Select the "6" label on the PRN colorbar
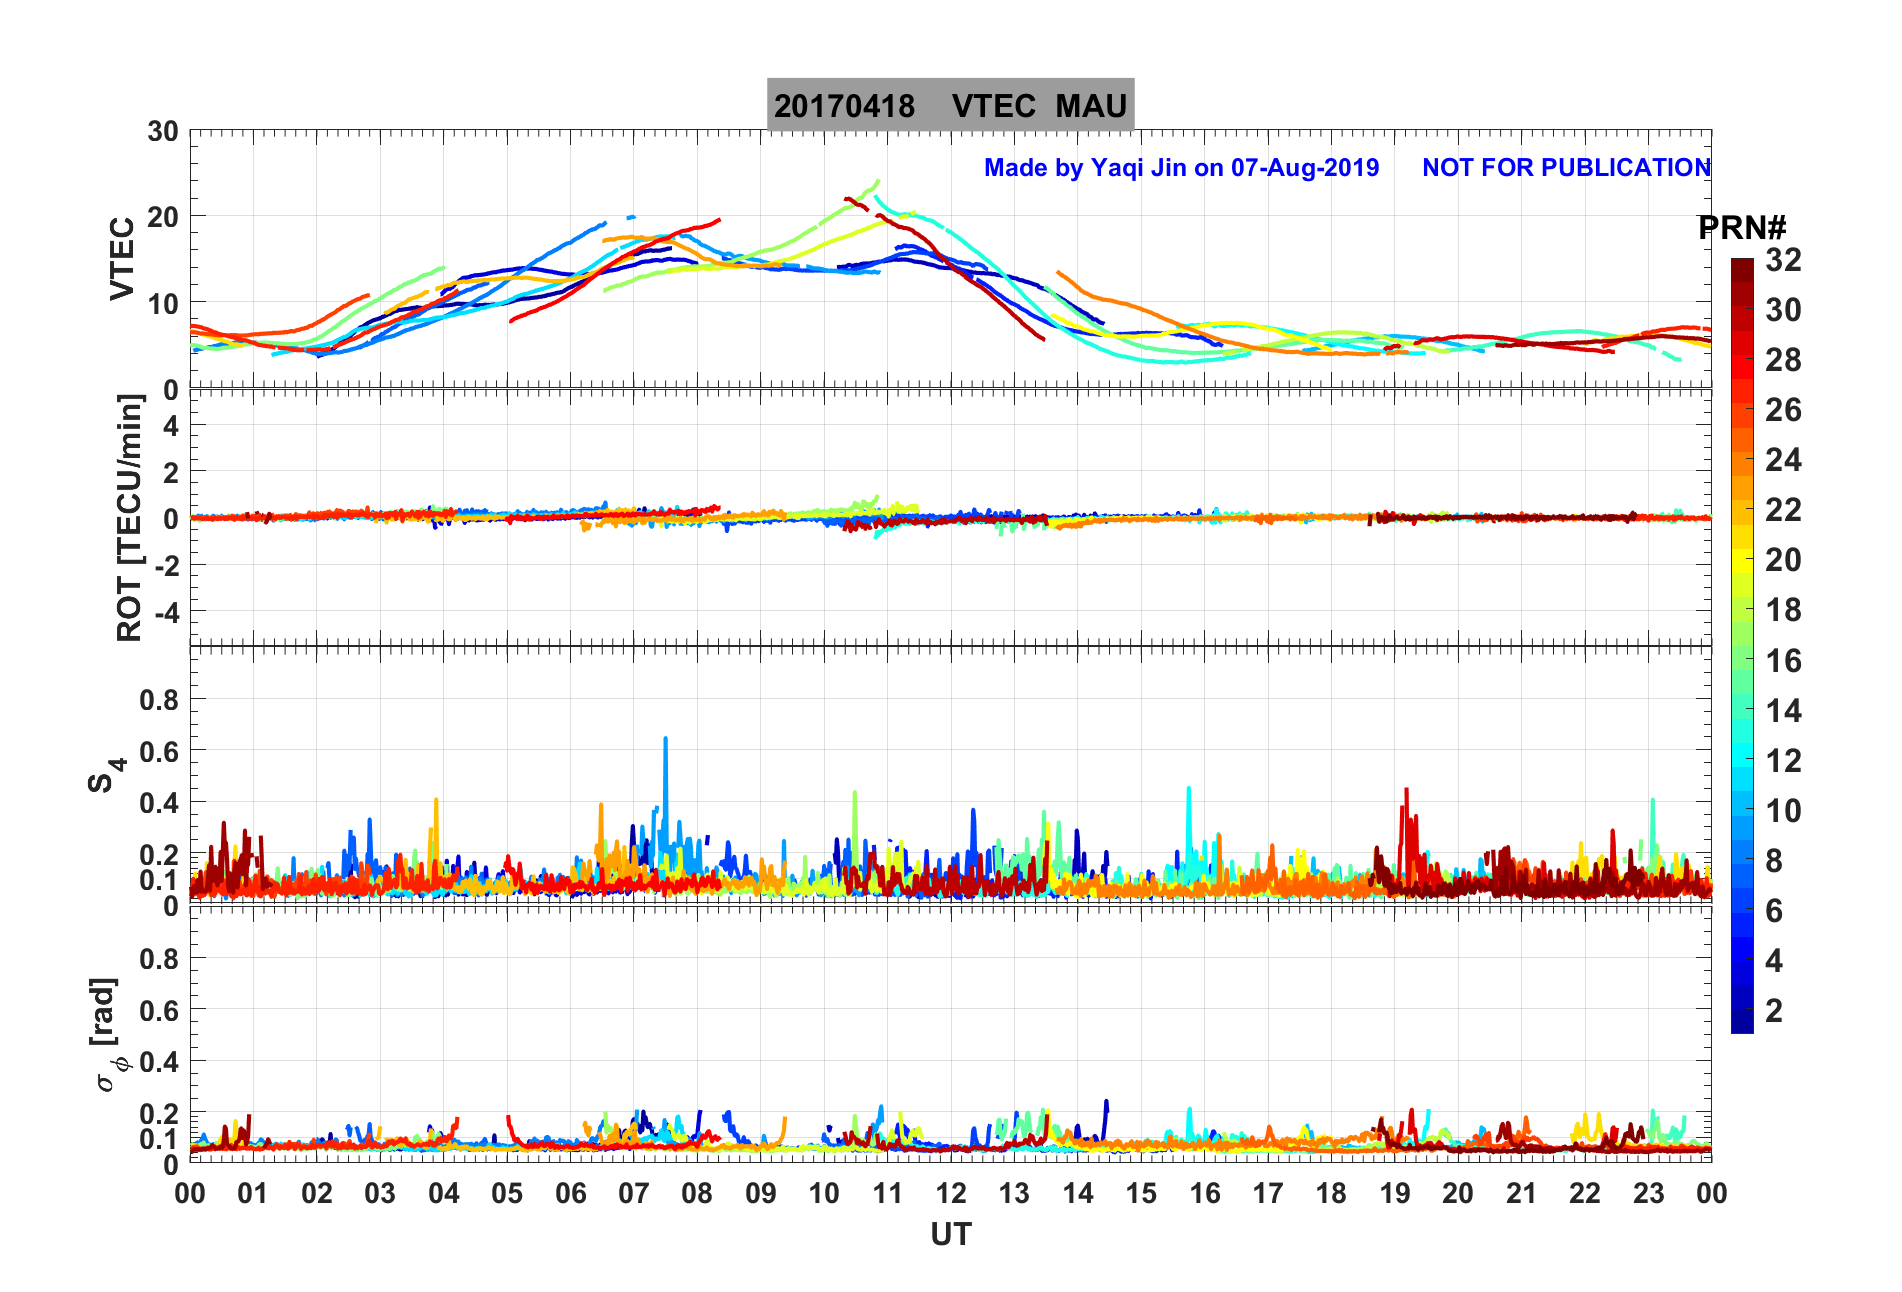 tap(1774, 911)
